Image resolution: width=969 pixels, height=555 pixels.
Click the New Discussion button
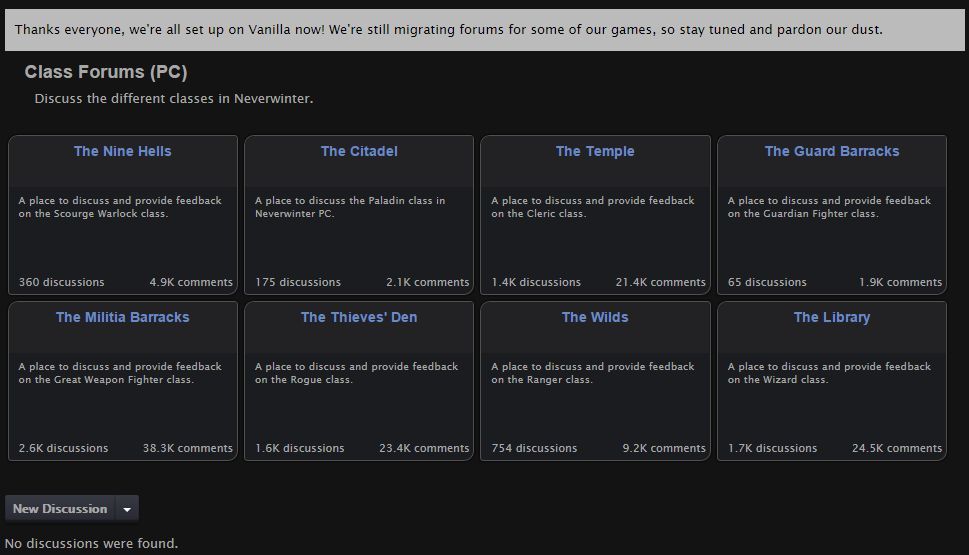(60, 509)
